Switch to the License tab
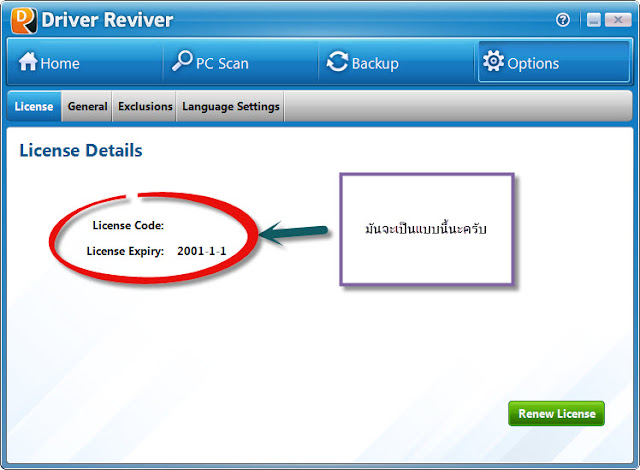The width and height of the screenshot is (640, 470). pyautogui.click(x=34, y=106)
